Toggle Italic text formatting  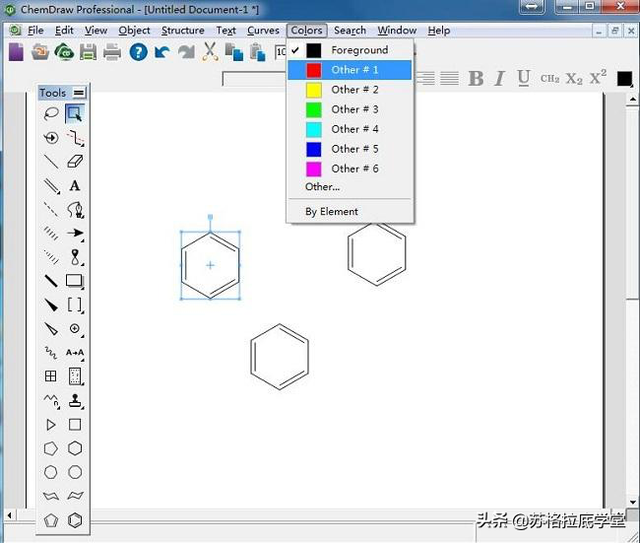point(499,78)
